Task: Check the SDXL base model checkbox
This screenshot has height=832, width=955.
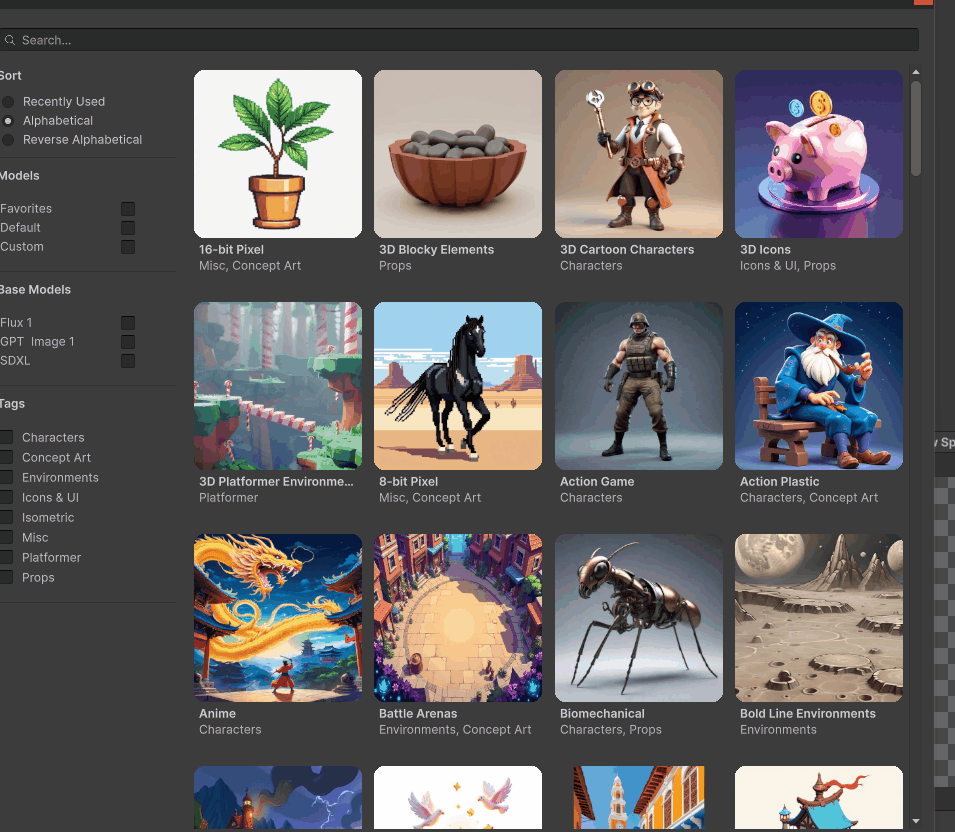Action: [128, 361]
